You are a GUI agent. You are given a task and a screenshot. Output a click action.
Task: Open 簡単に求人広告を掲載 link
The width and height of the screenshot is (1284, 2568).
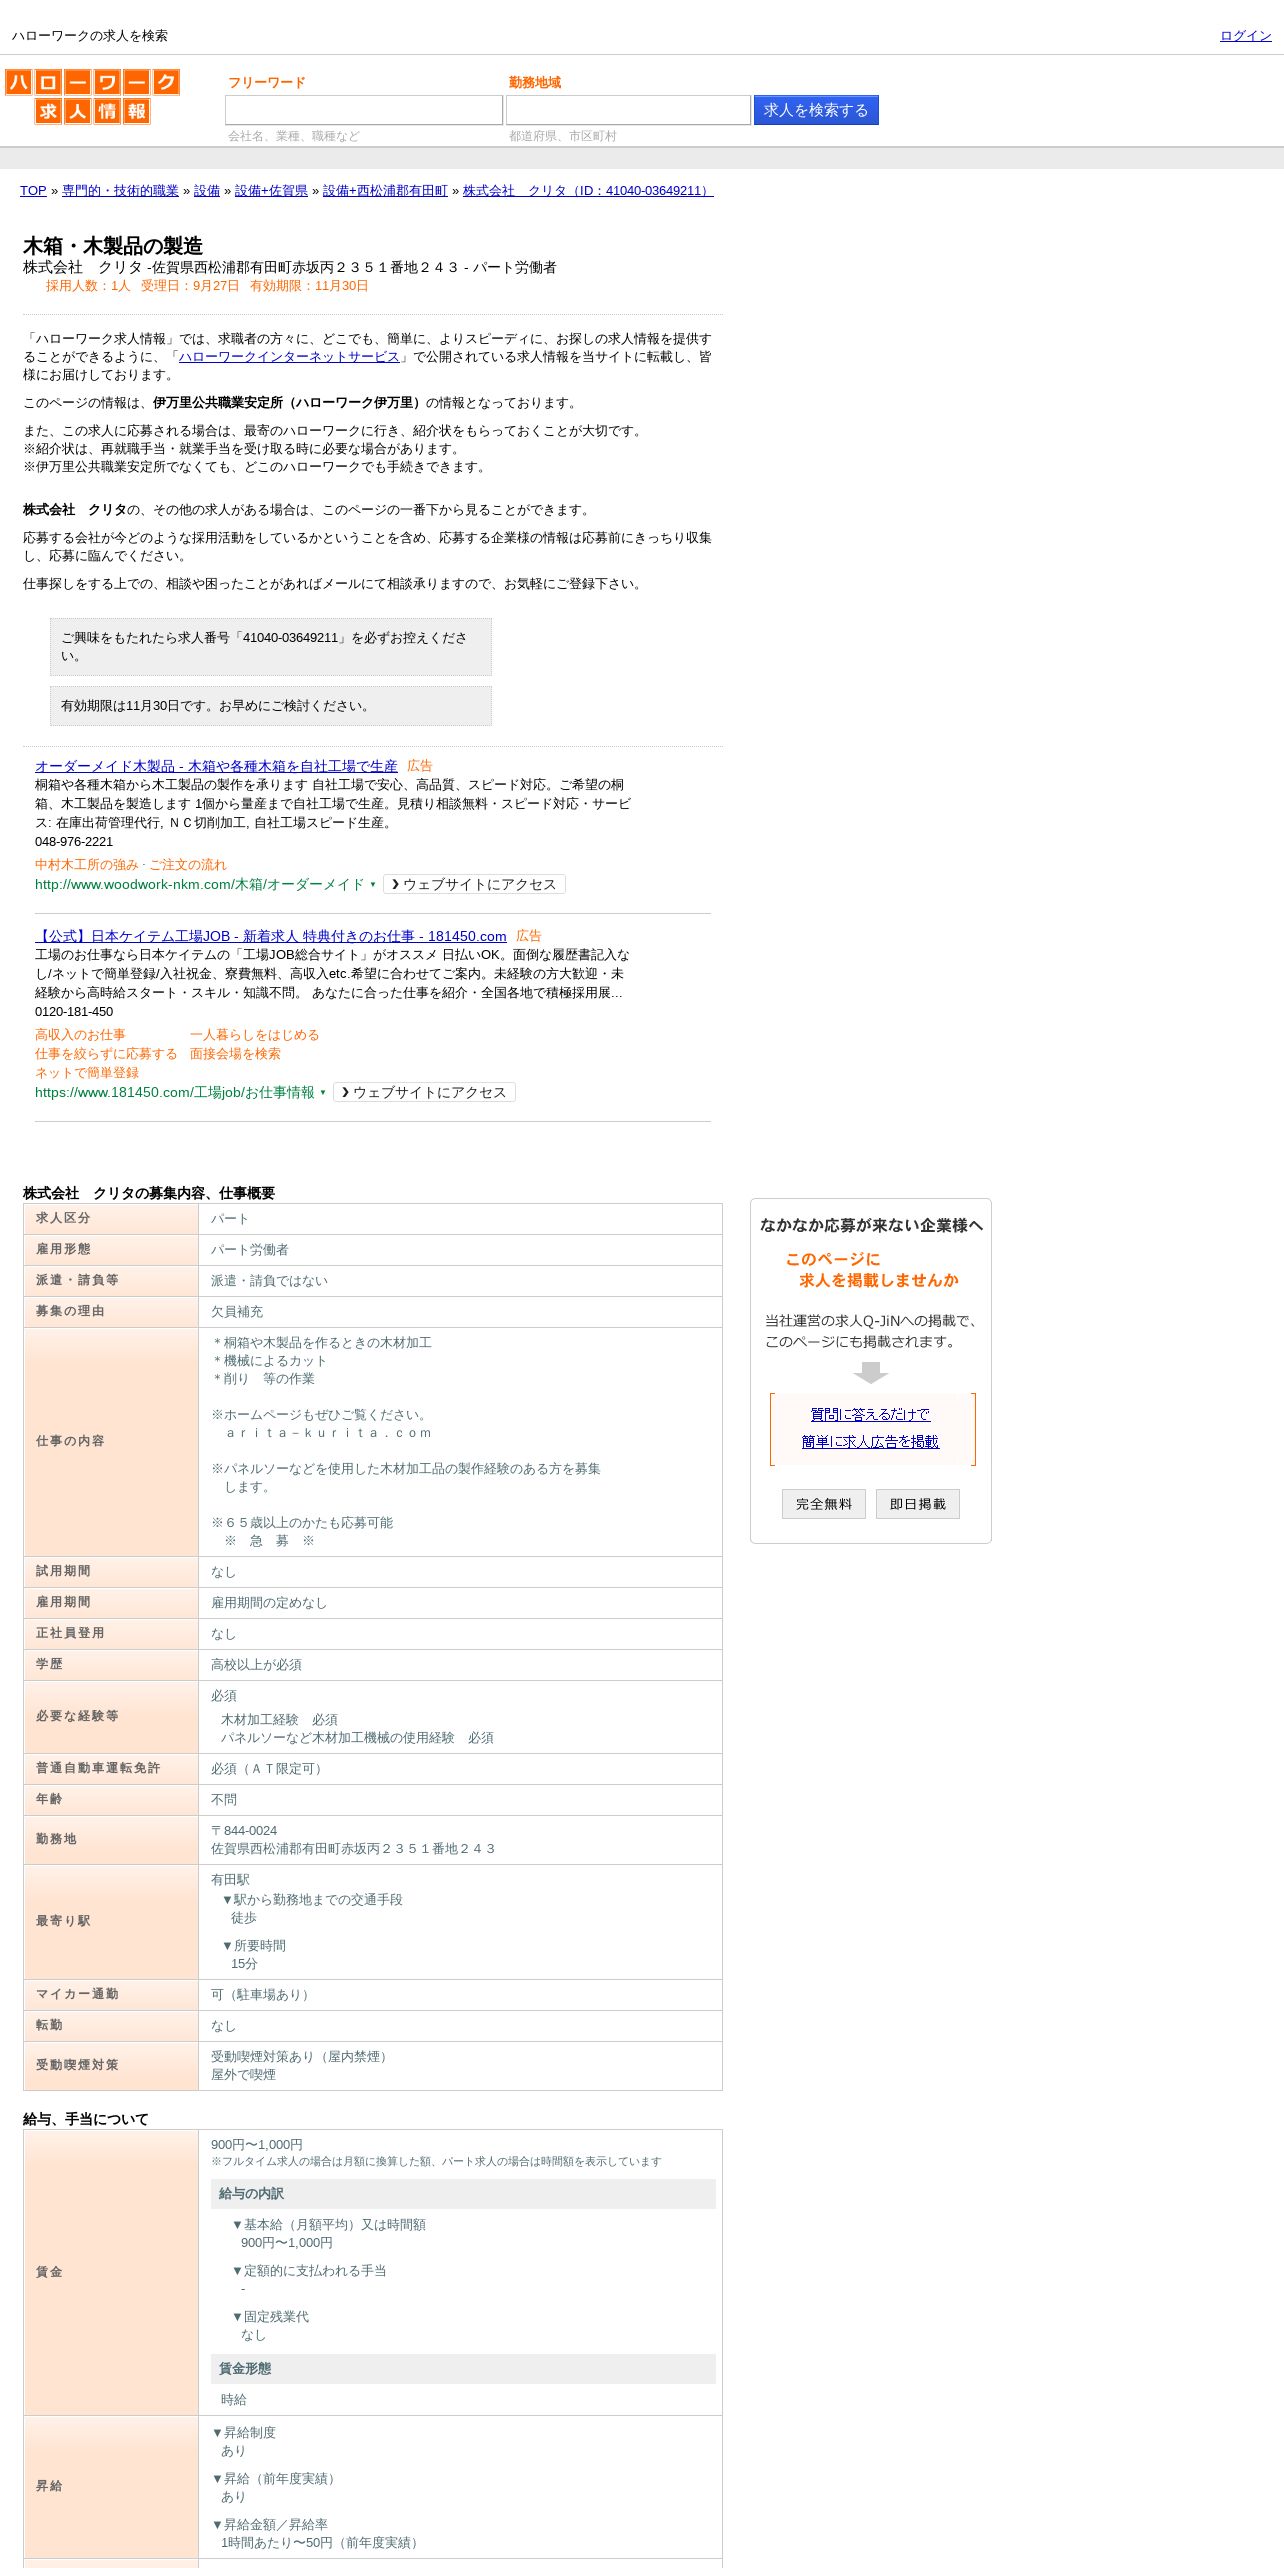(870, 1442)
